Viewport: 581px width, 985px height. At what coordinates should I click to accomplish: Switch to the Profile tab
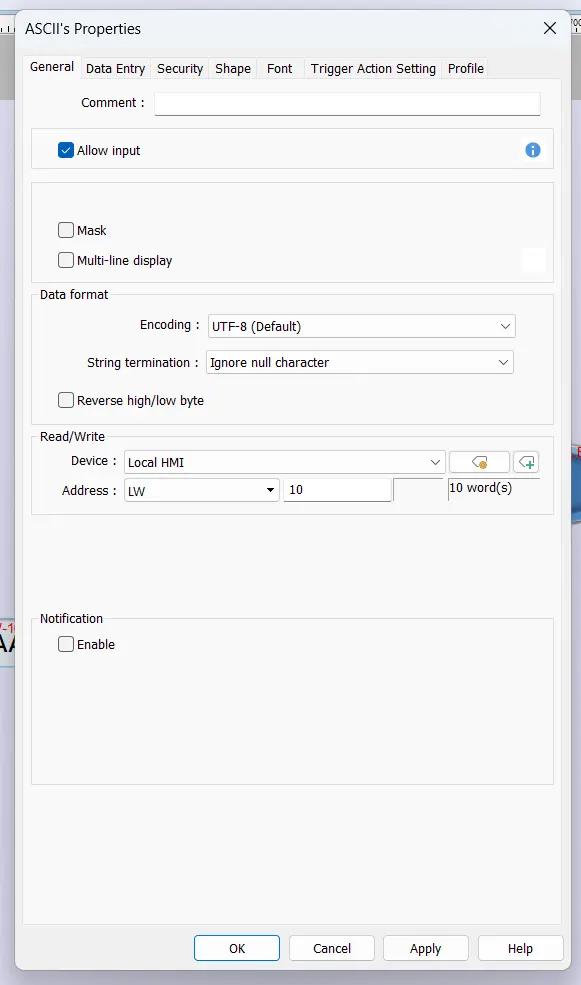click(465, 68)
